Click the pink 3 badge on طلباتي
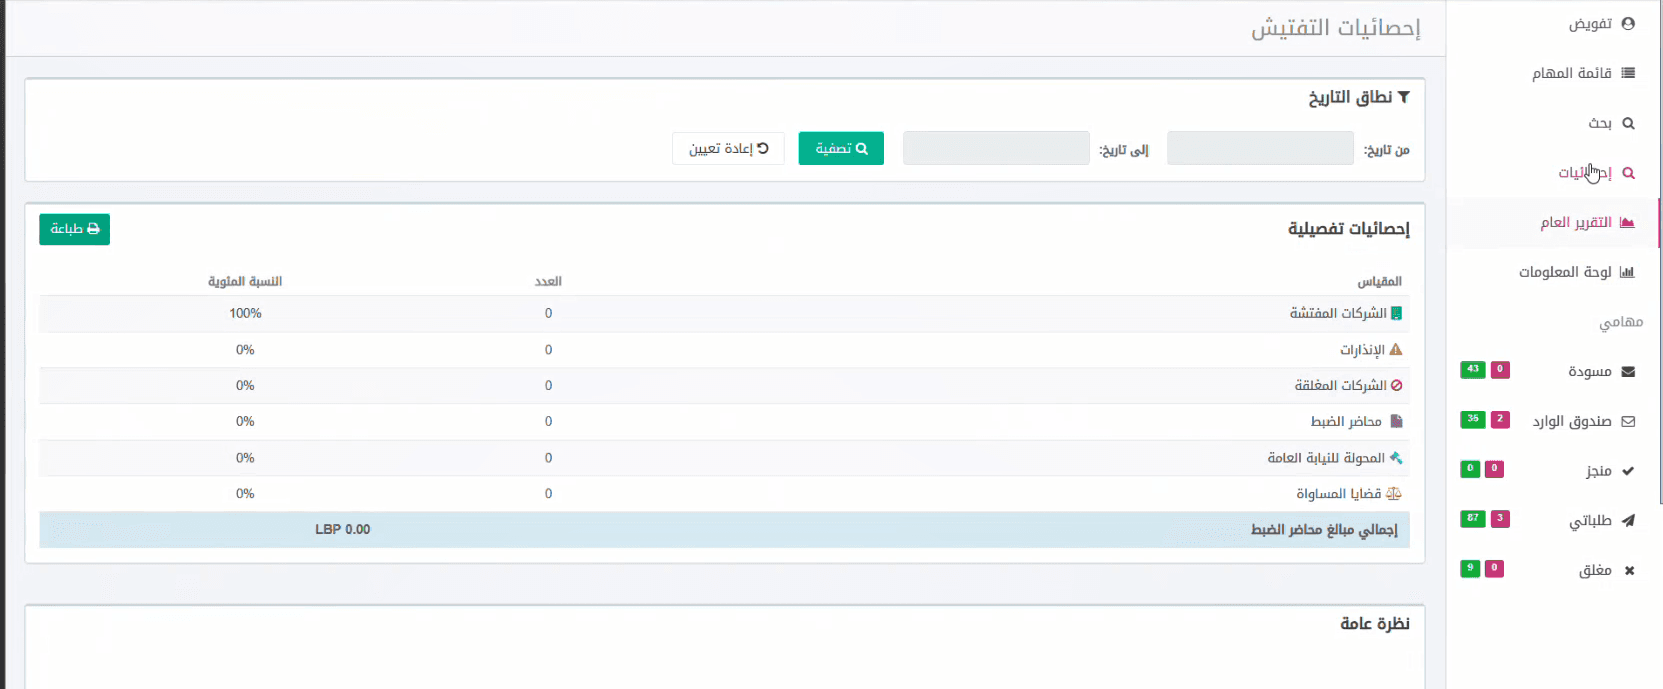This screenshot has width=1663, height=689. [x=1500, y=518]
